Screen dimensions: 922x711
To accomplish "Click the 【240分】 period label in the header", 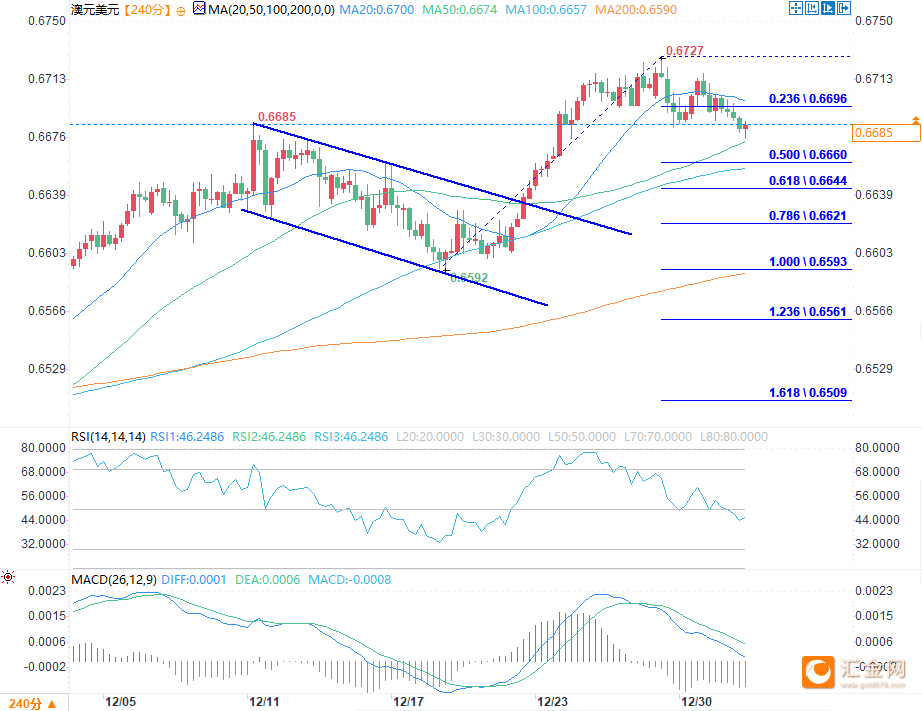I will tap(147, 10).
